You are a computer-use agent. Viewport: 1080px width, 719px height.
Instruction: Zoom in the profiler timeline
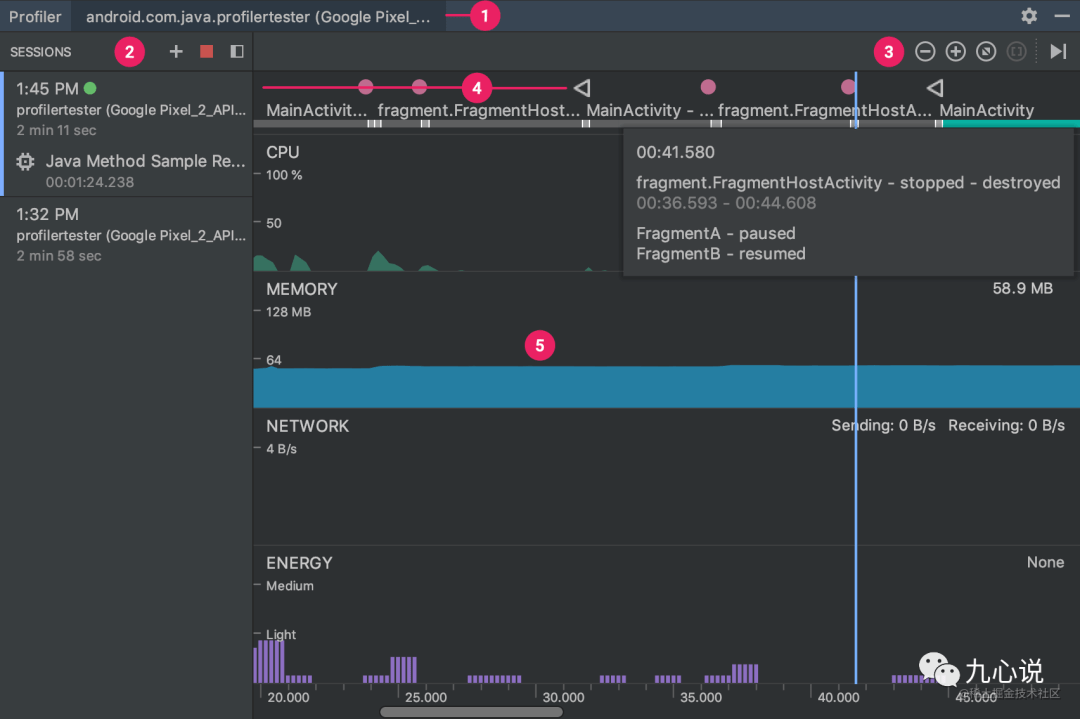coord(955,52)
